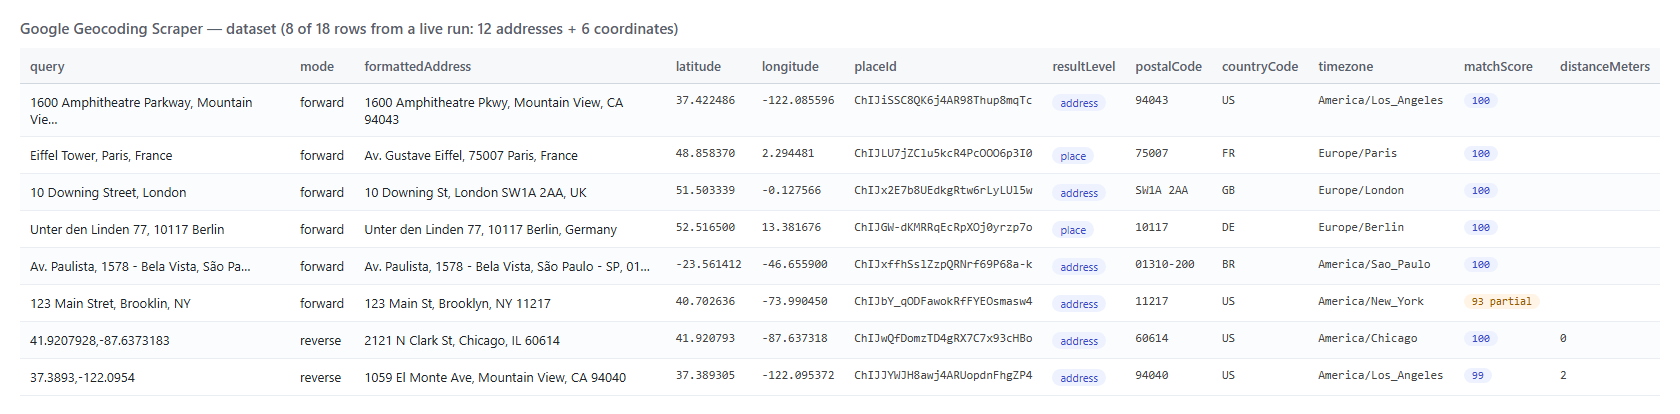Click longitude value '-73.990450'

pos(795,301)
